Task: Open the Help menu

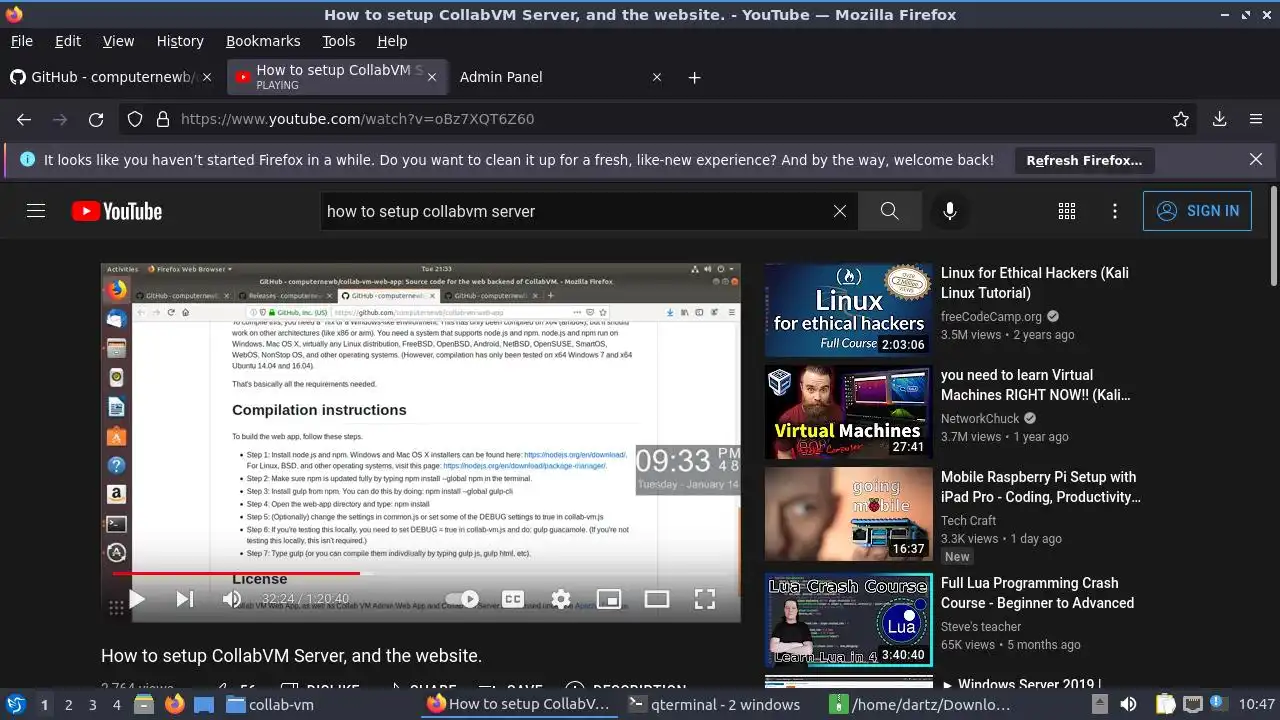Action: point(392,41)
